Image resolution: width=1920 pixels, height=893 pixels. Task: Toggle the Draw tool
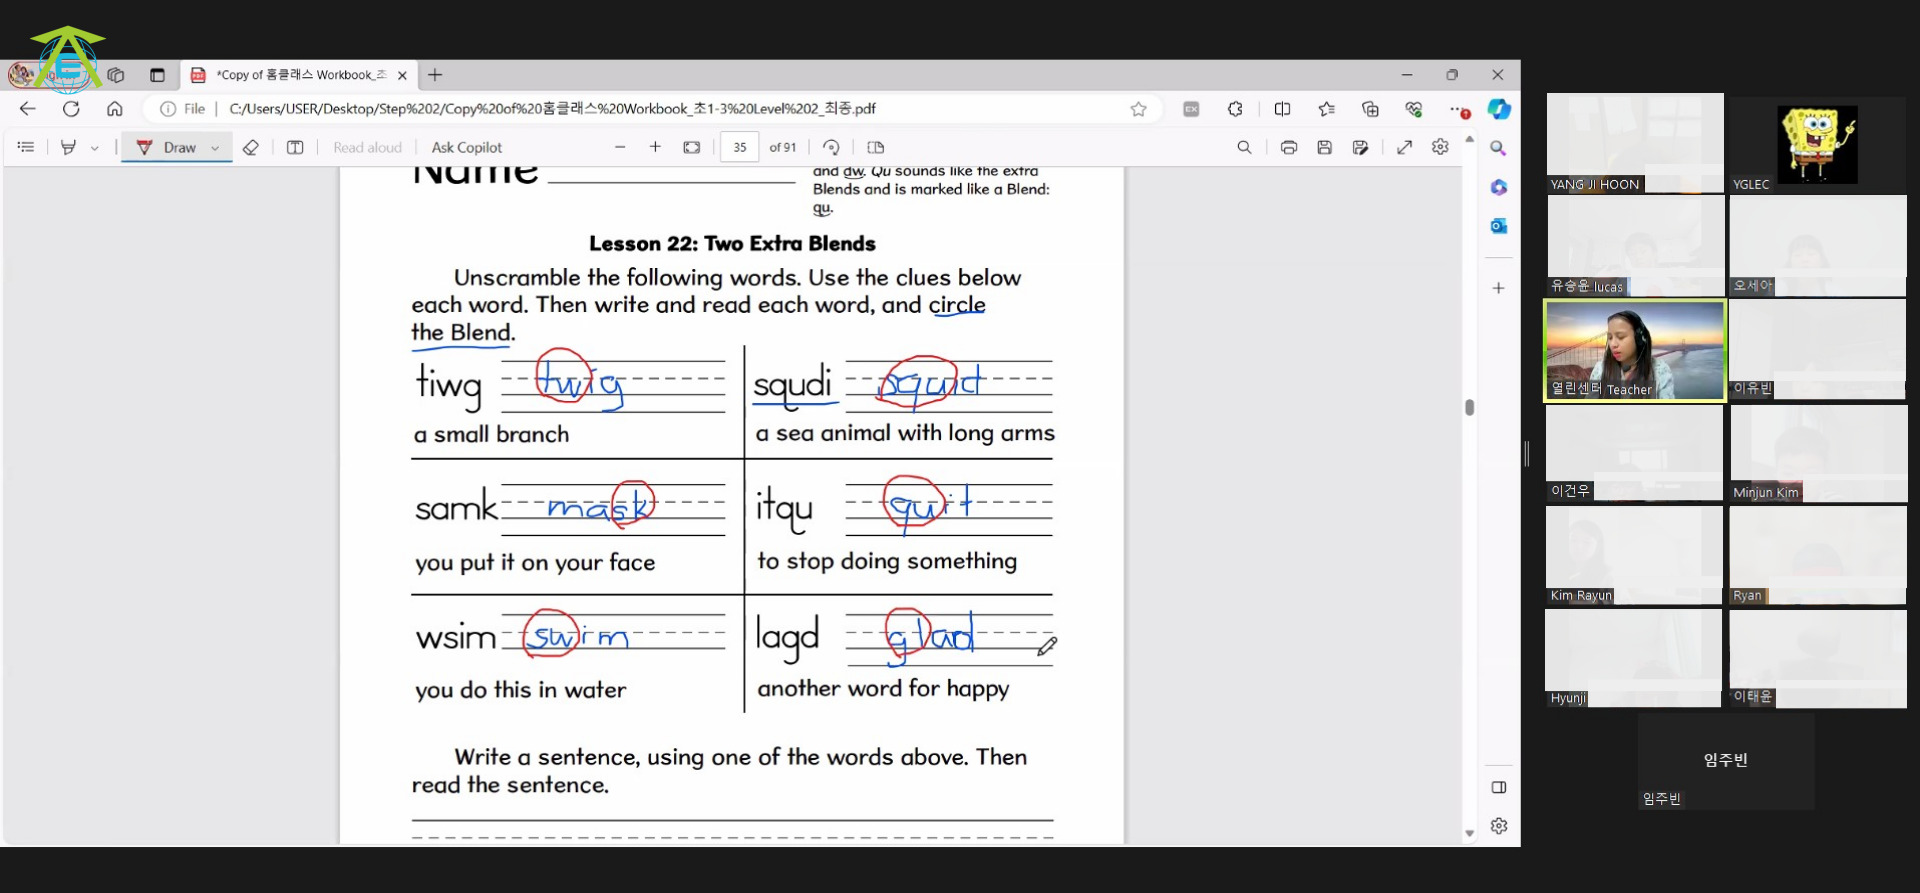tap(168, 147)
